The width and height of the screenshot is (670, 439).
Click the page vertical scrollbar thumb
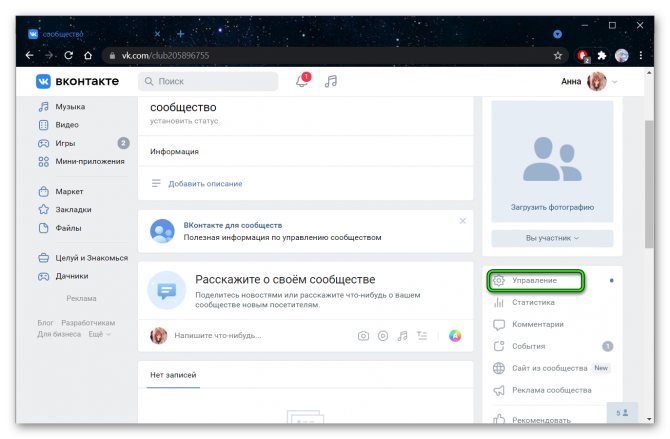649,184
